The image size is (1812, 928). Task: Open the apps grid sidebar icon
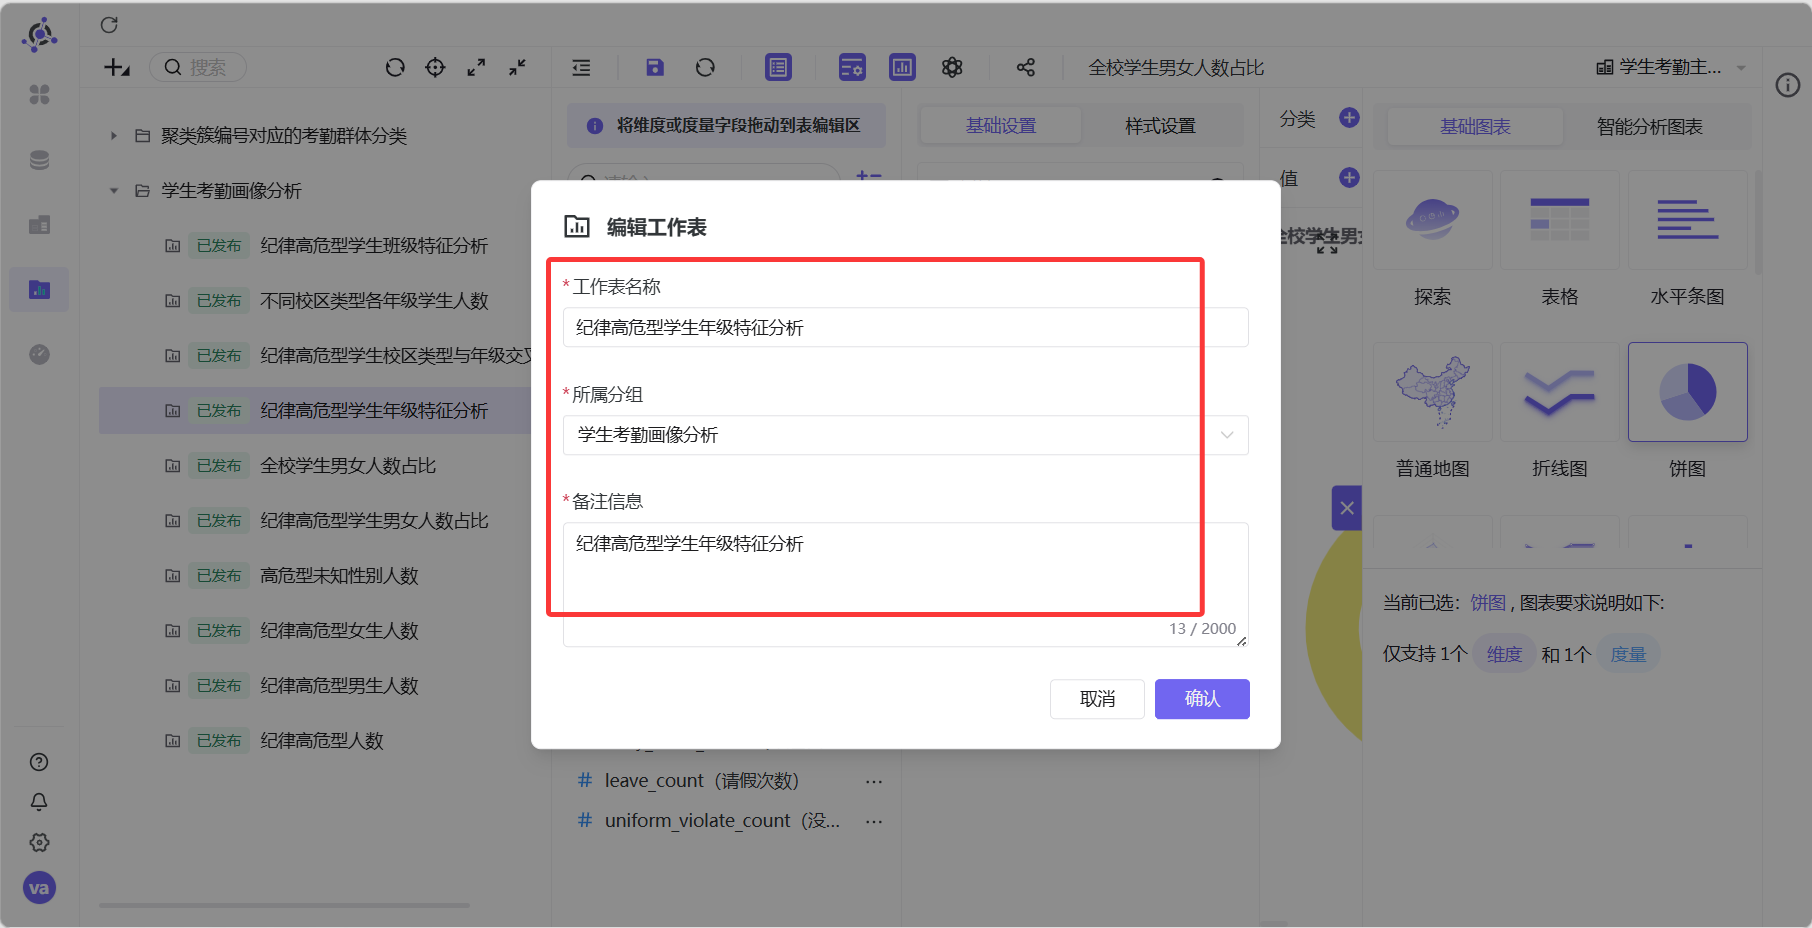tap(39, 94)
